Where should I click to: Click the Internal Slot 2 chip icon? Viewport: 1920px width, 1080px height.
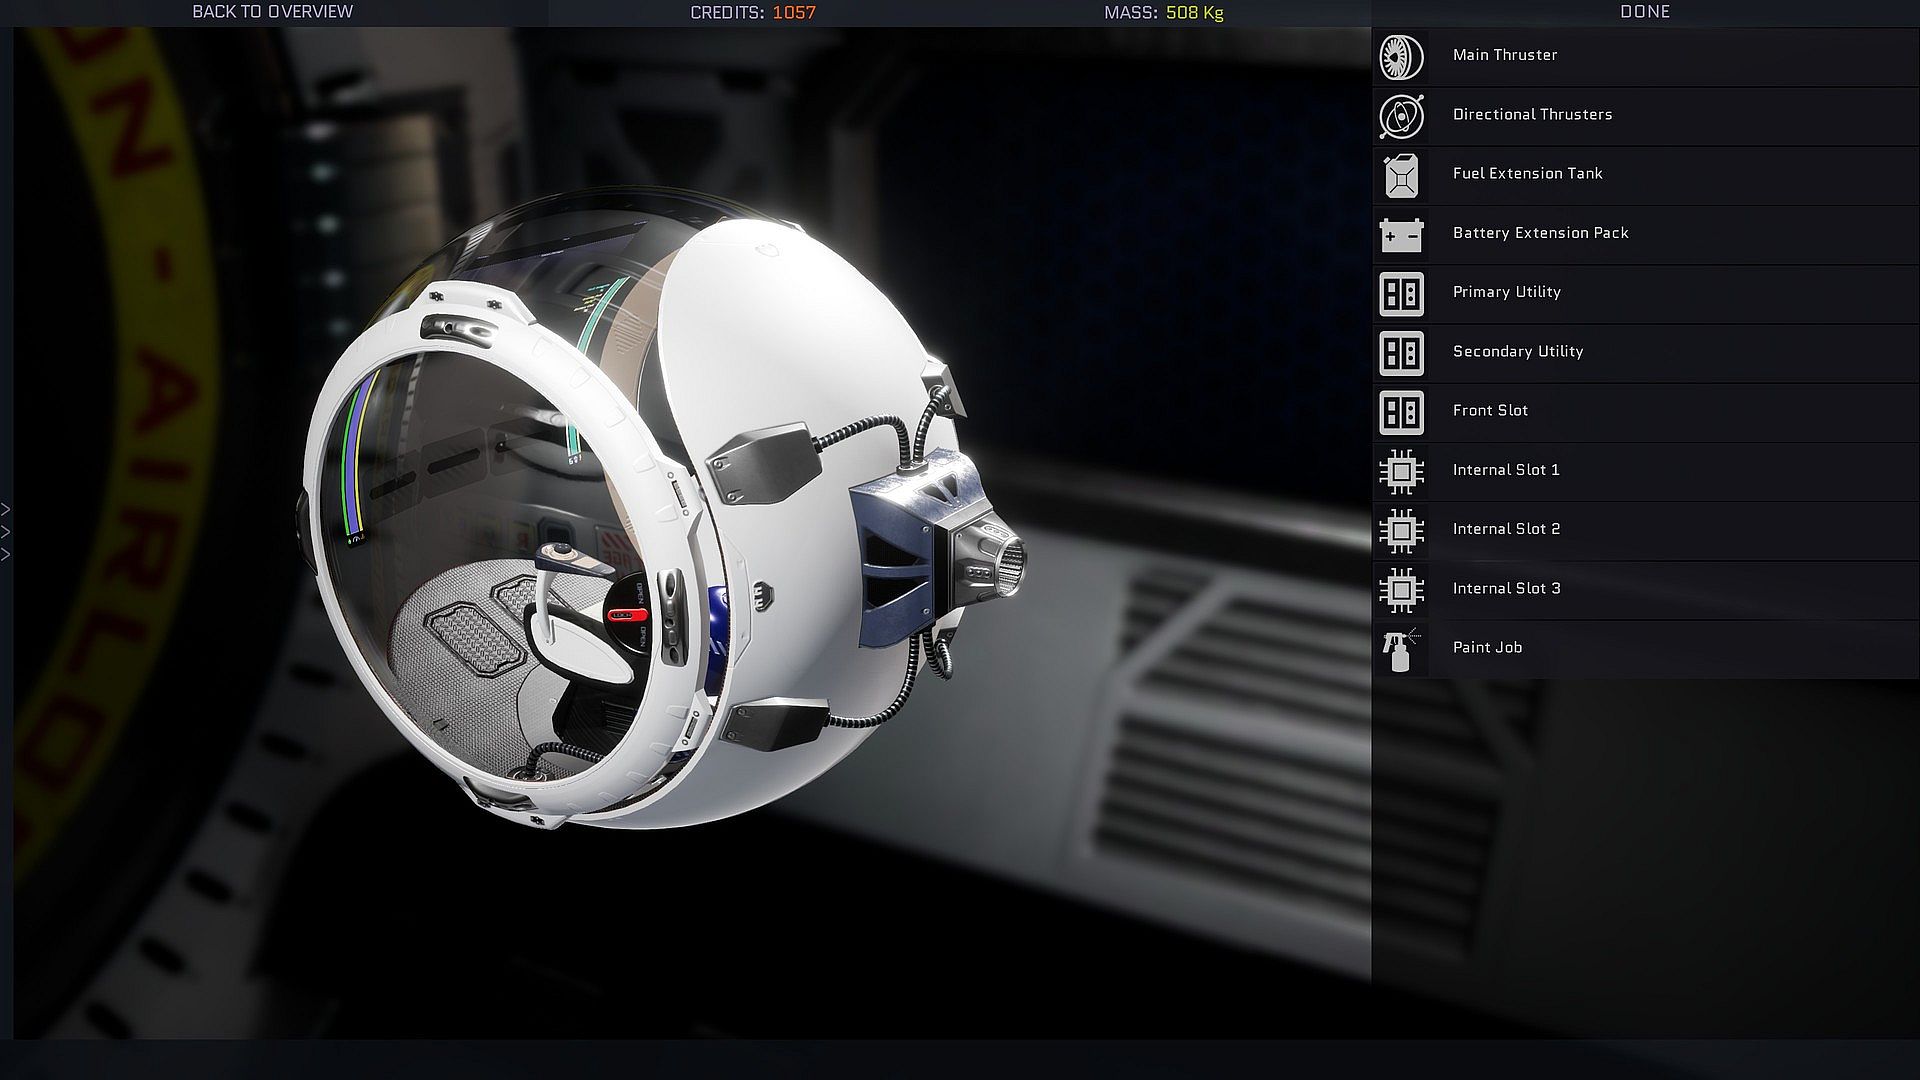(1401, 531)
